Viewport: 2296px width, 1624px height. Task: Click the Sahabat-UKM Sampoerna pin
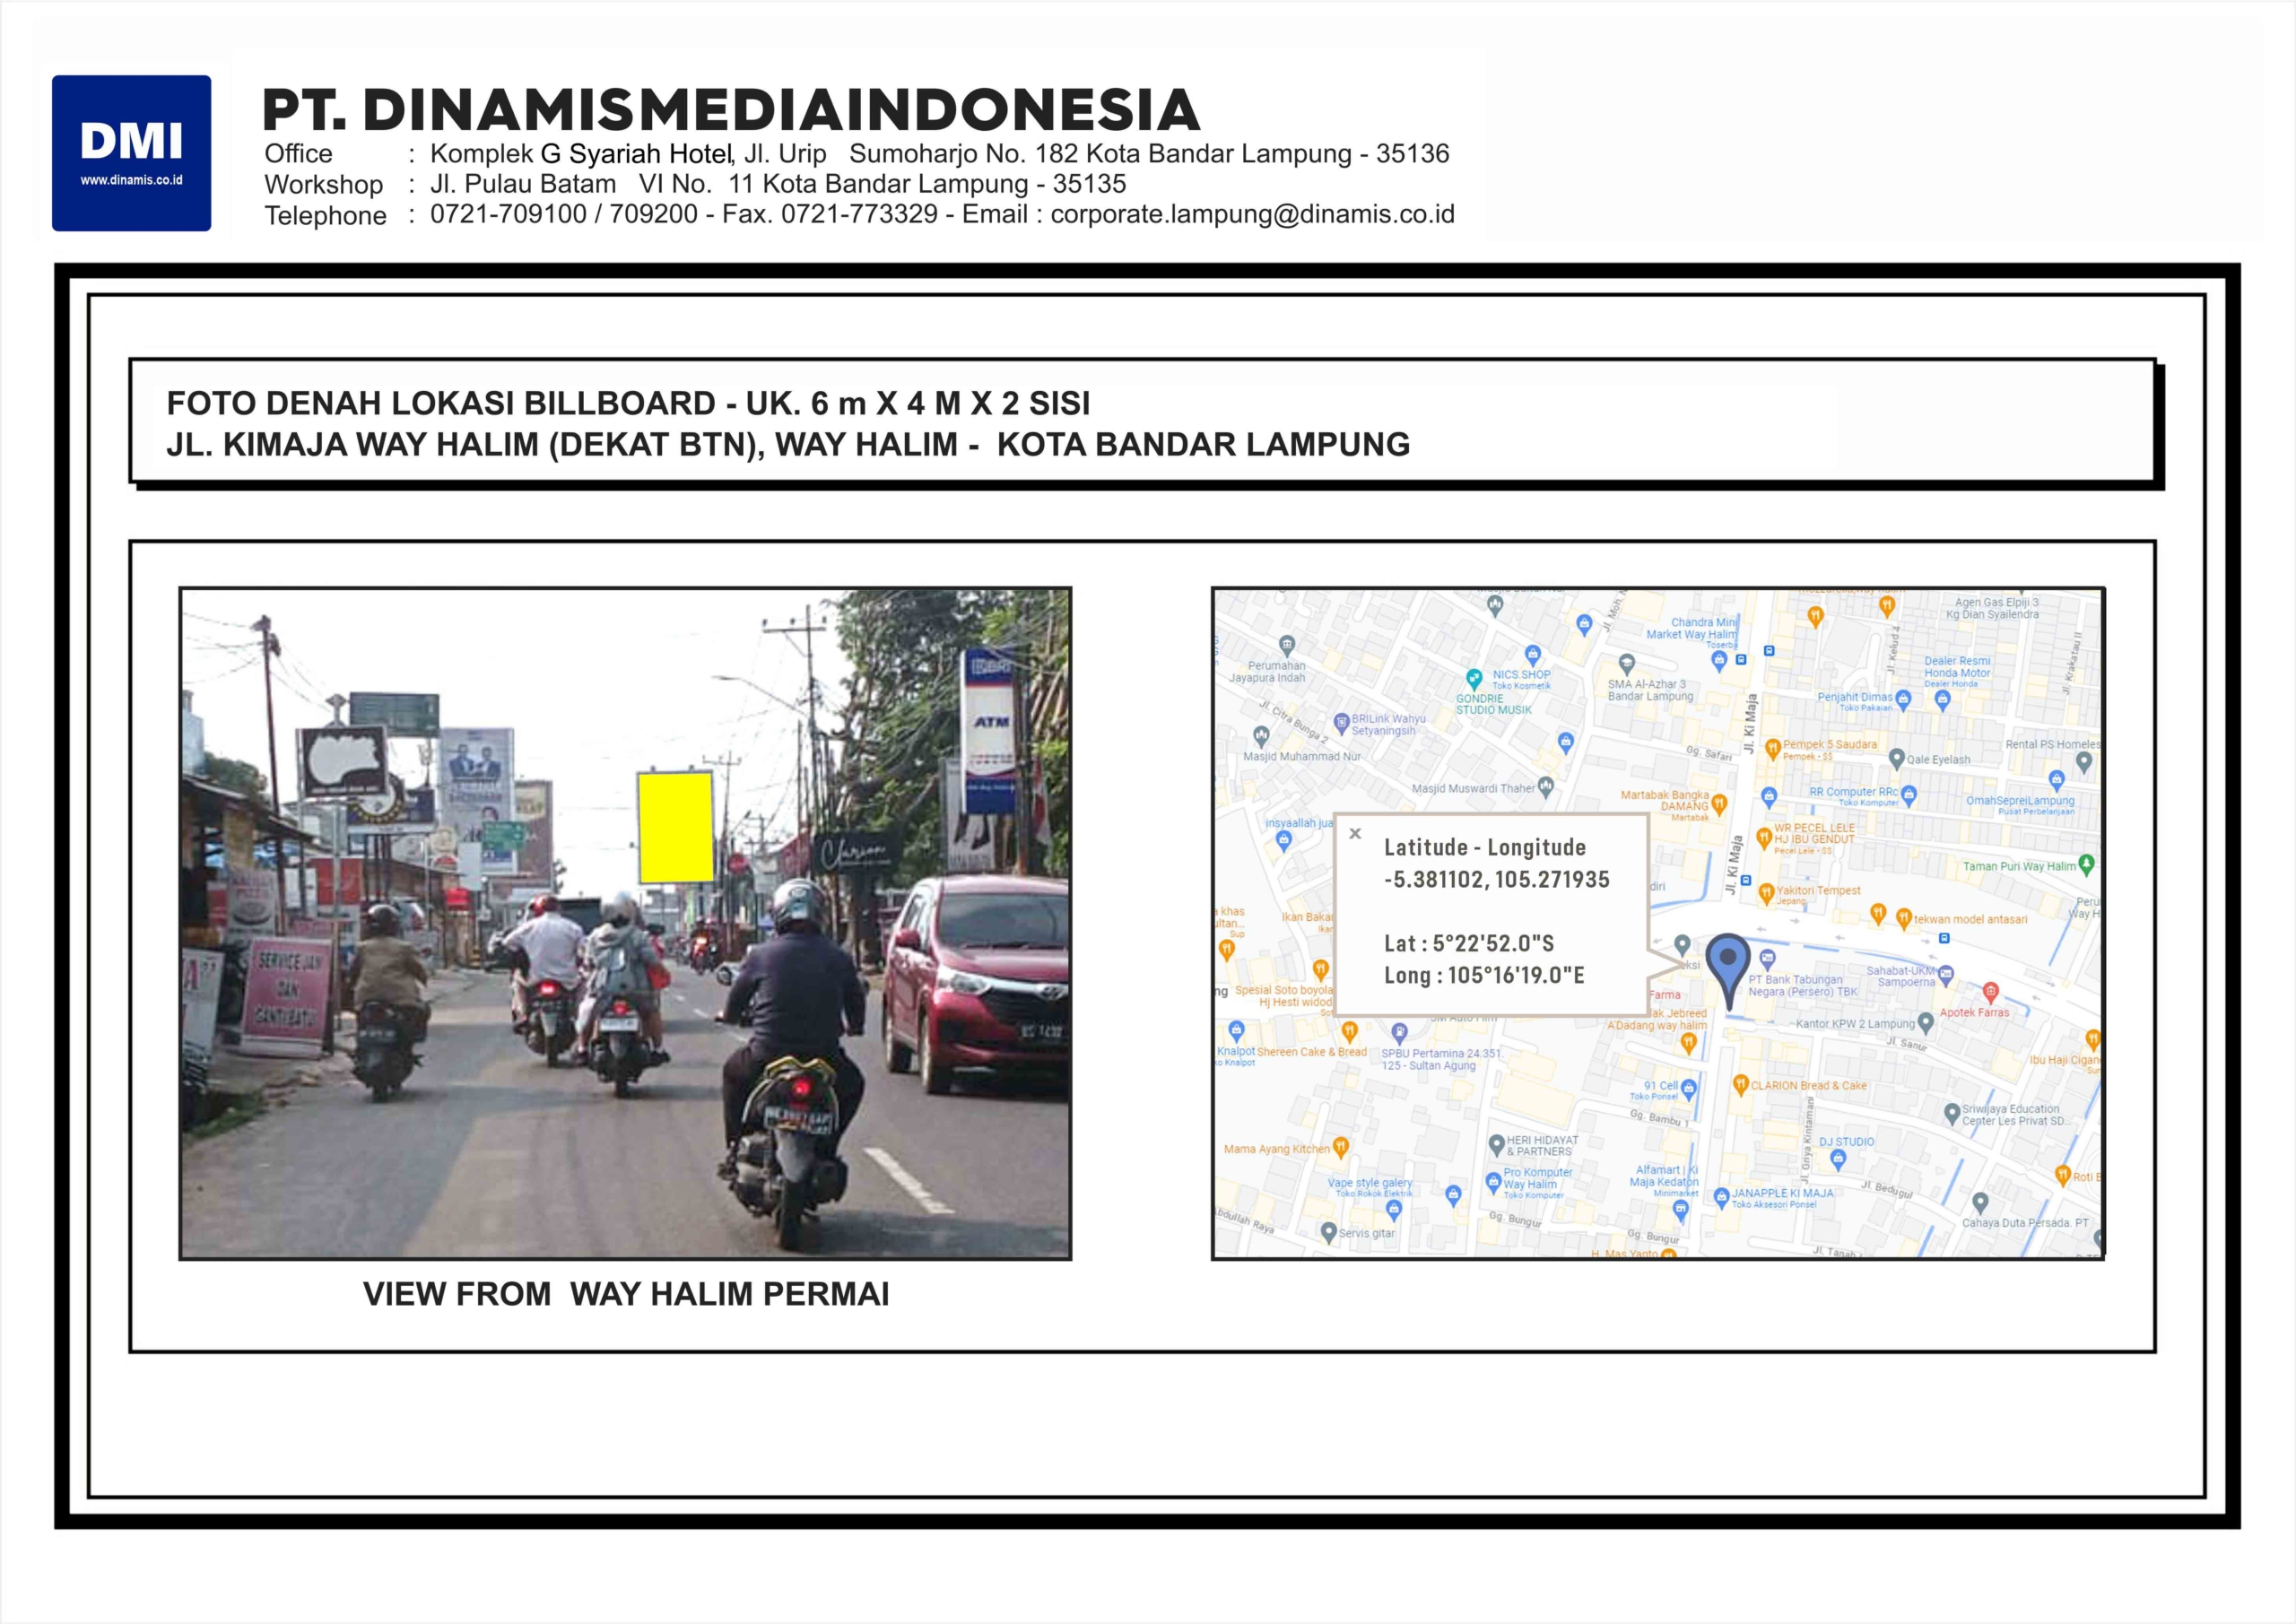point(1946,974)
